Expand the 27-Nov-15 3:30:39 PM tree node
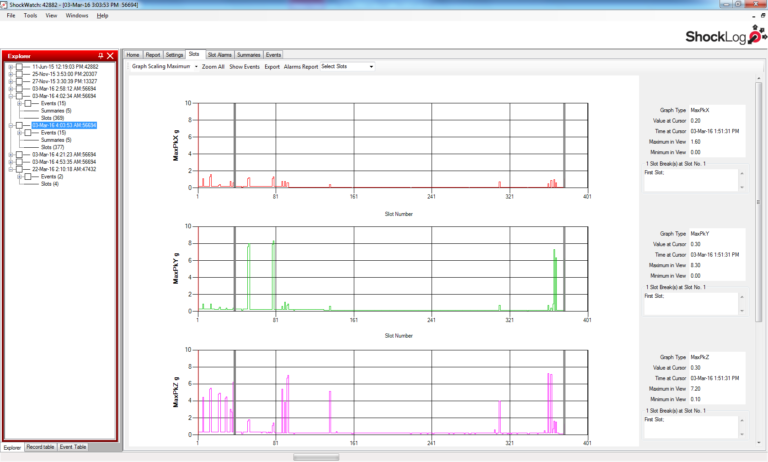This screenshot has width=768, height=462. (10, 81)
